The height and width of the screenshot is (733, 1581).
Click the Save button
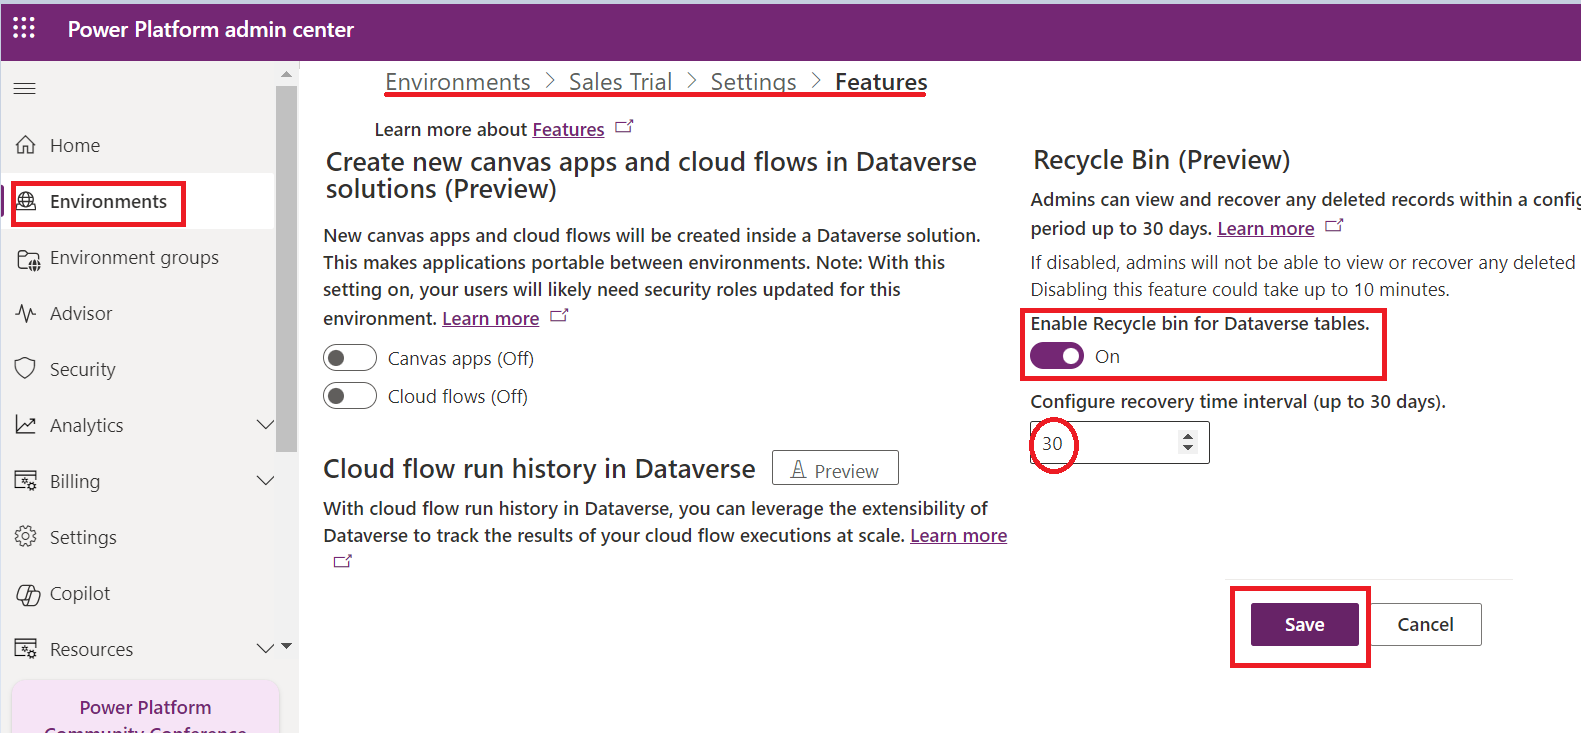(x=1304, y=624)
